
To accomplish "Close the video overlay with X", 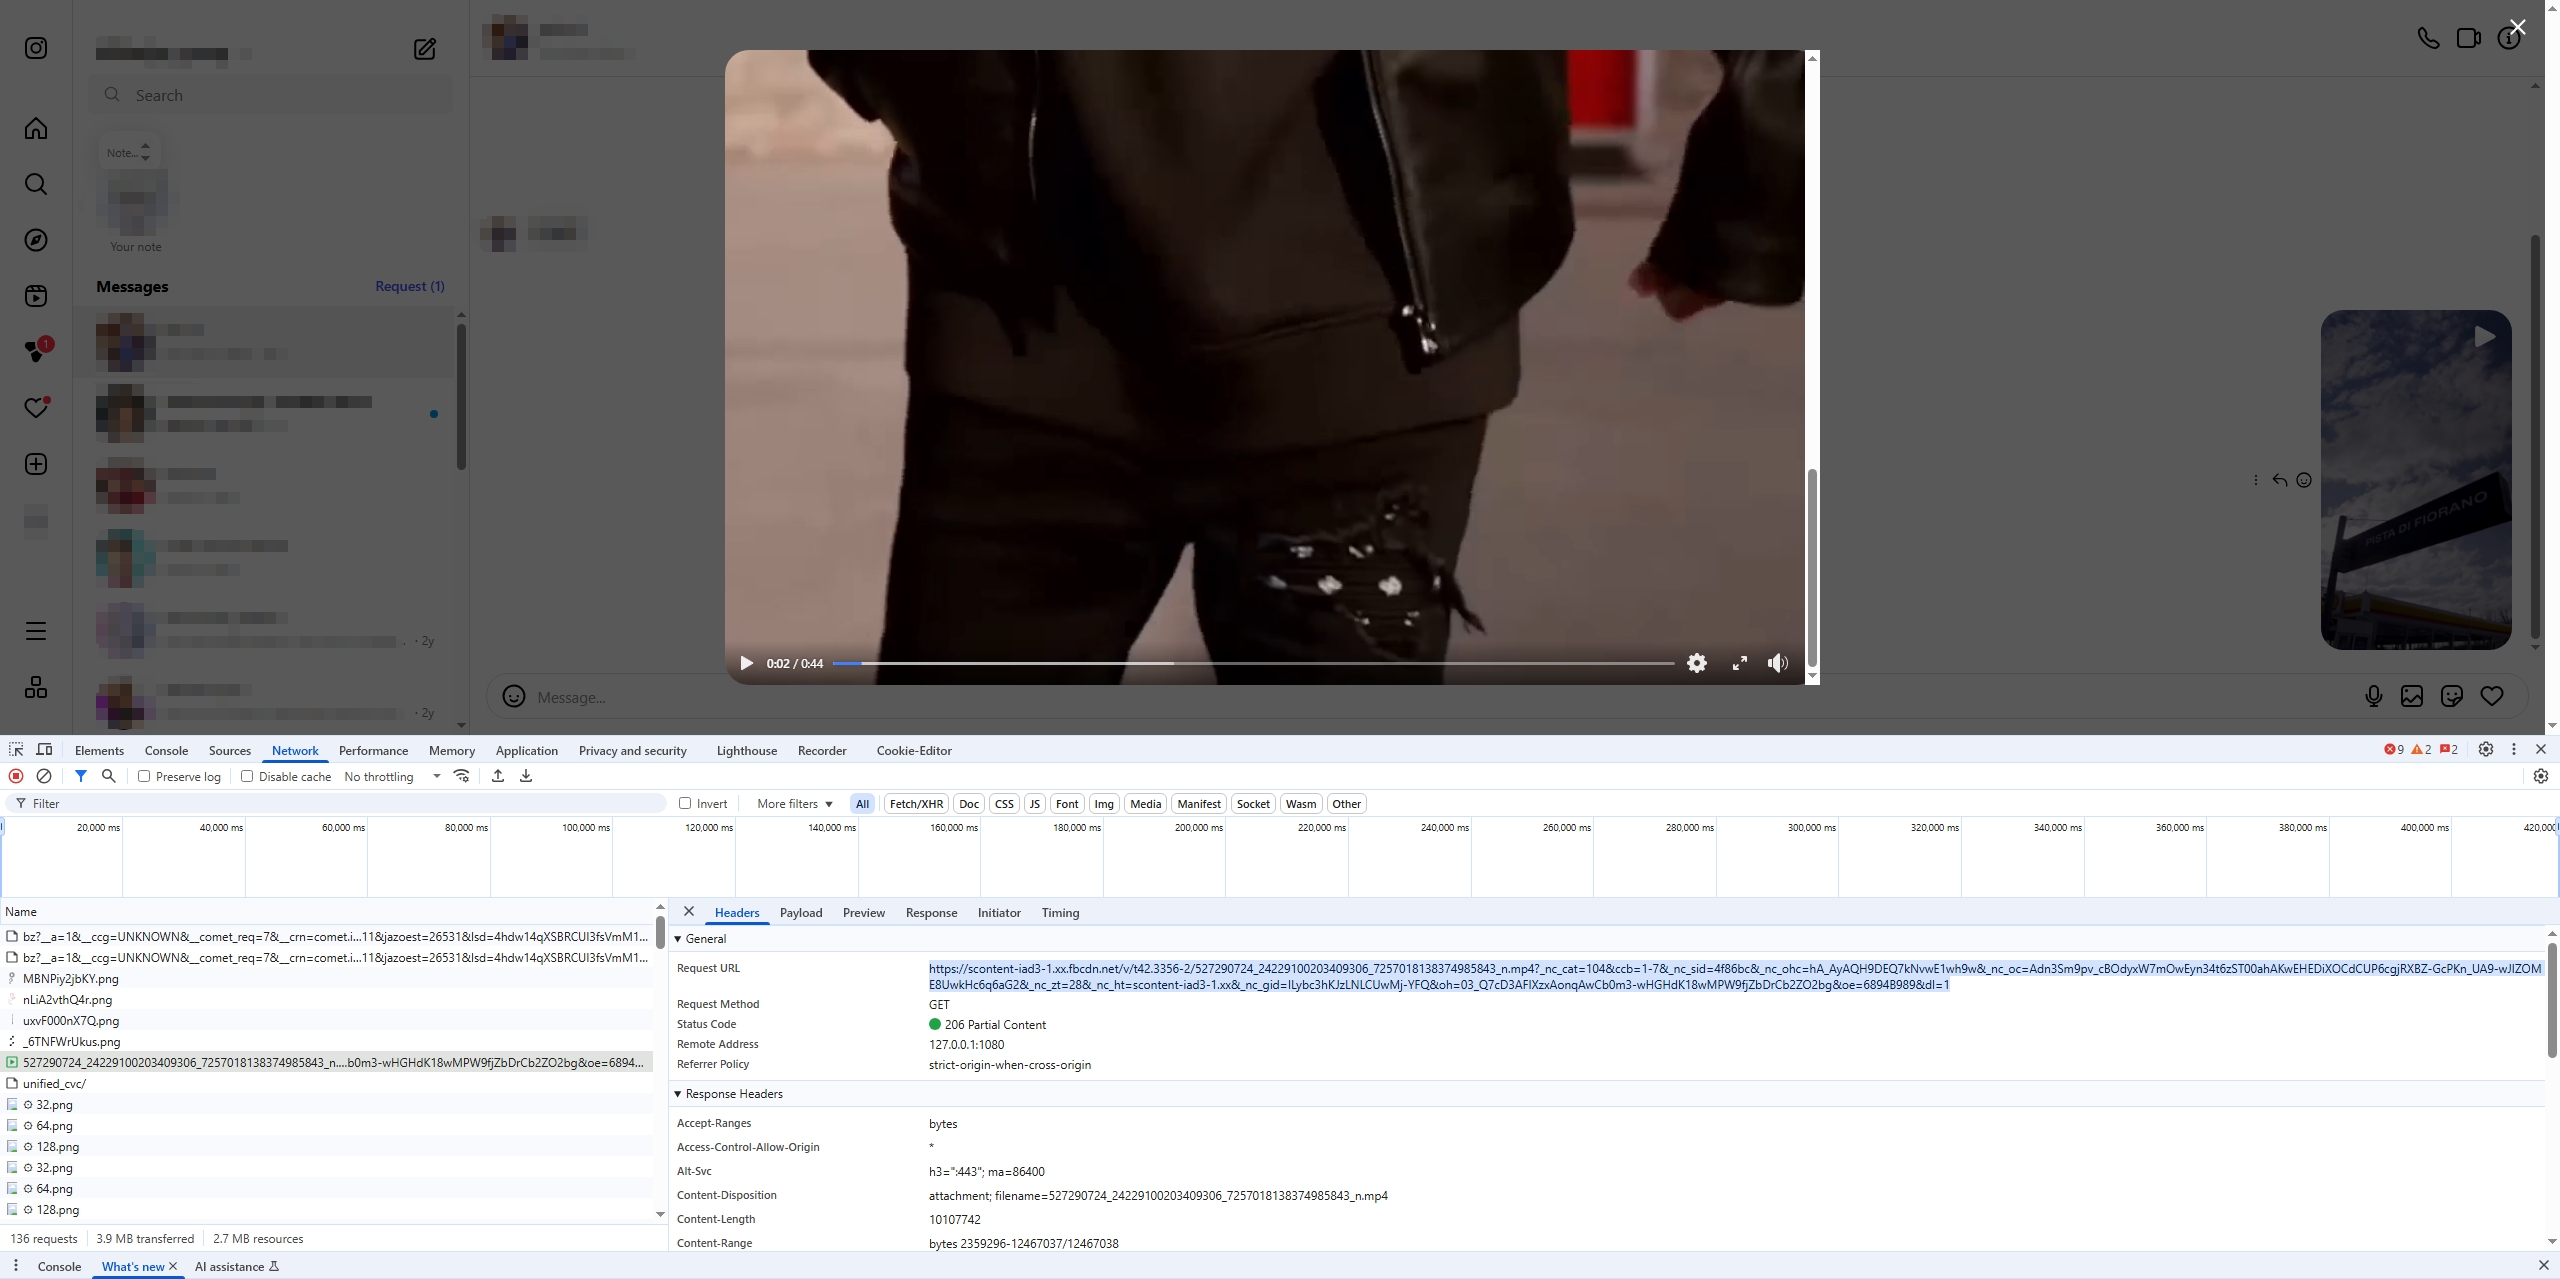I will coord(2517,28).
